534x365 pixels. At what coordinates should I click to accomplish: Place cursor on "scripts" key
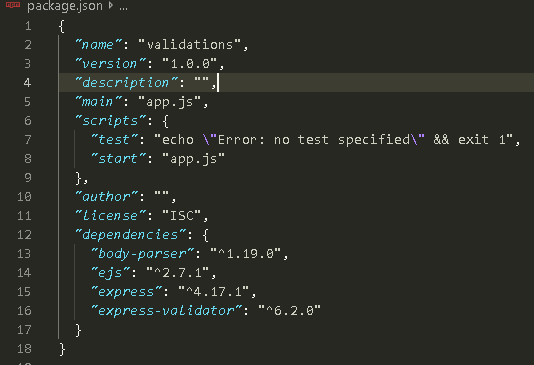point(111,121)
